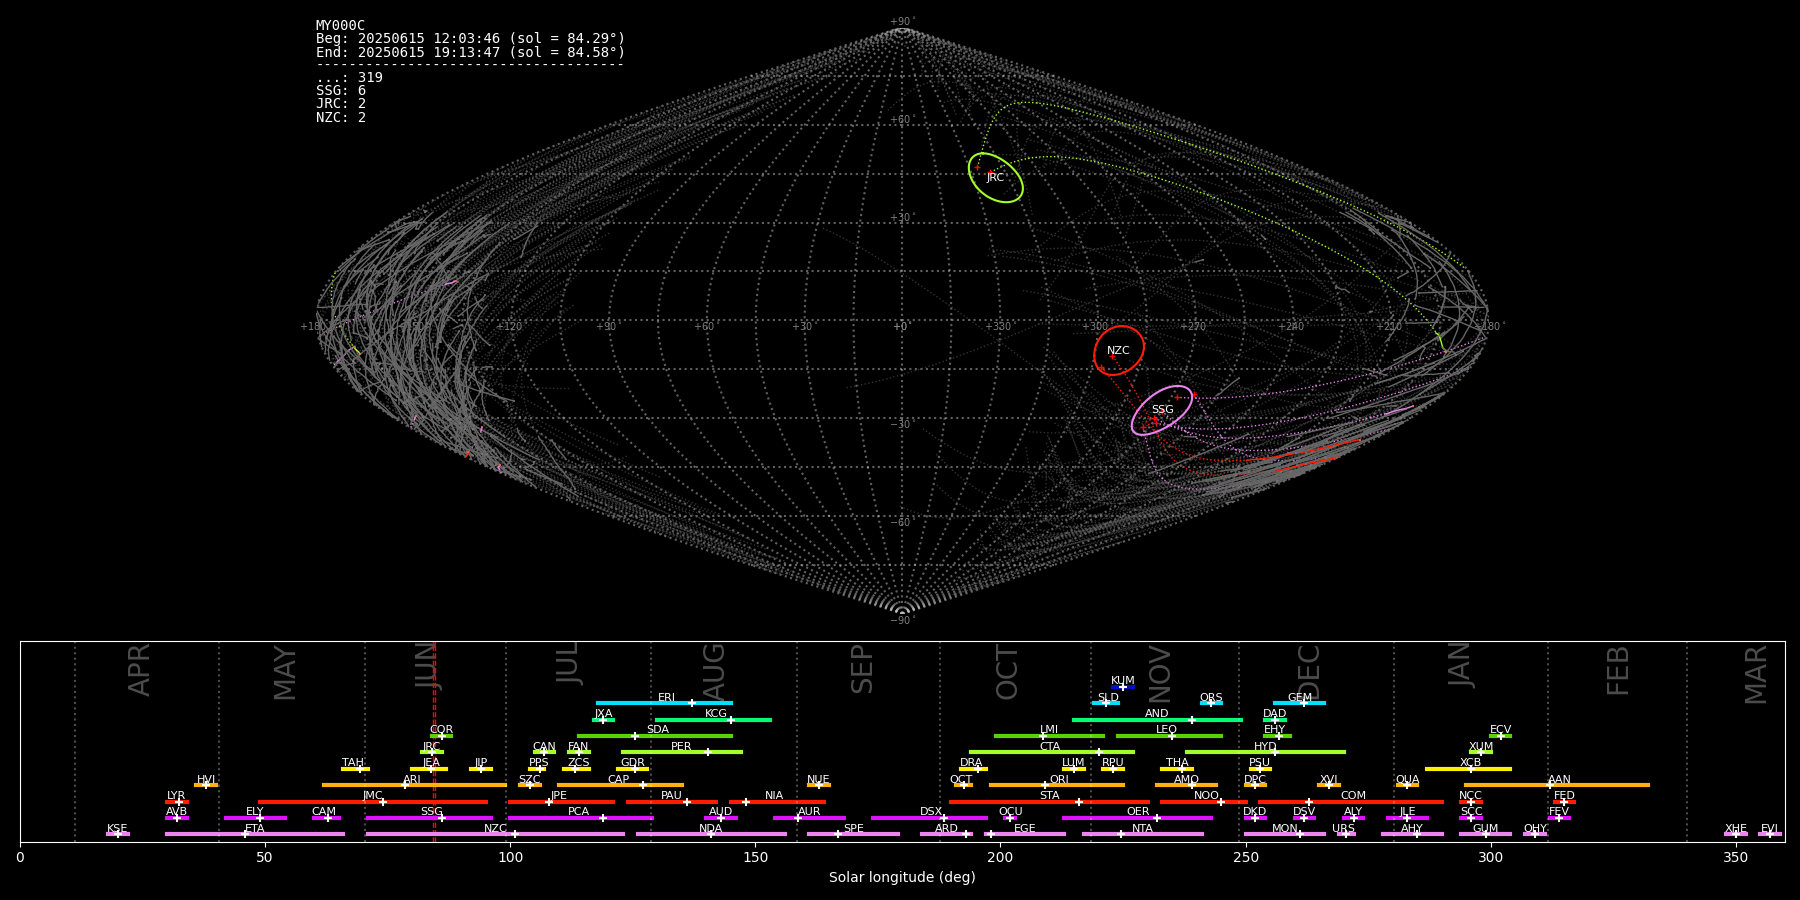The height and width of the screenshot is (900, 1800).
Task: Click the 'JRC: 2' count line
Action: click(341, 104)
